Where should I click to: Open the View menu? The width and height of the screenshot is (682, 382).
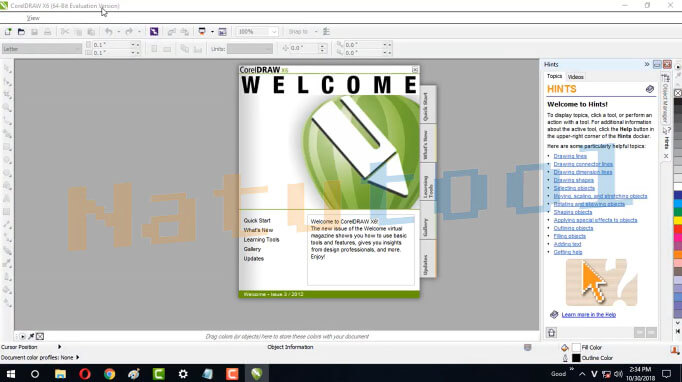pos(33,18)
